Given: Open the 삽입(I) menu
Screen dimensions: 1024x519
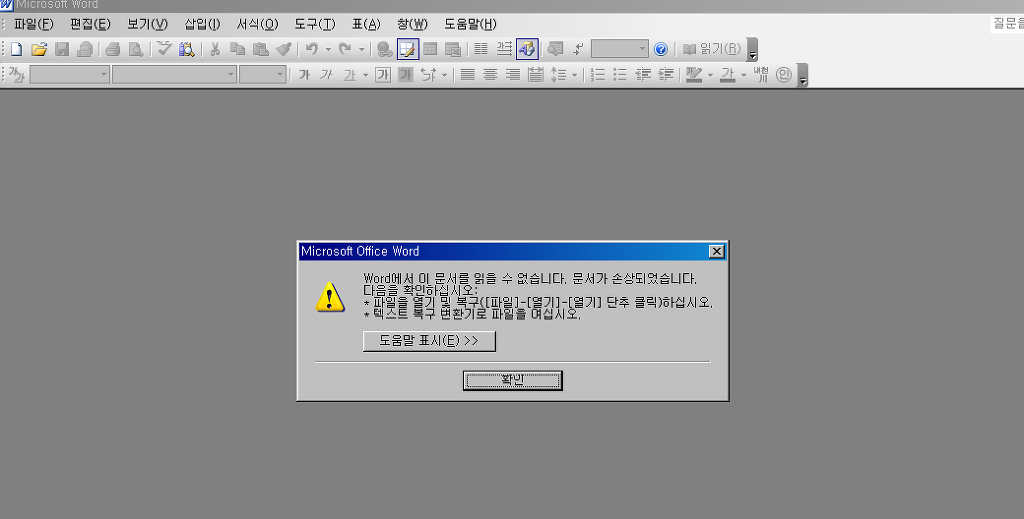Looking at the screenshot, I should click(x=202, y=24).
